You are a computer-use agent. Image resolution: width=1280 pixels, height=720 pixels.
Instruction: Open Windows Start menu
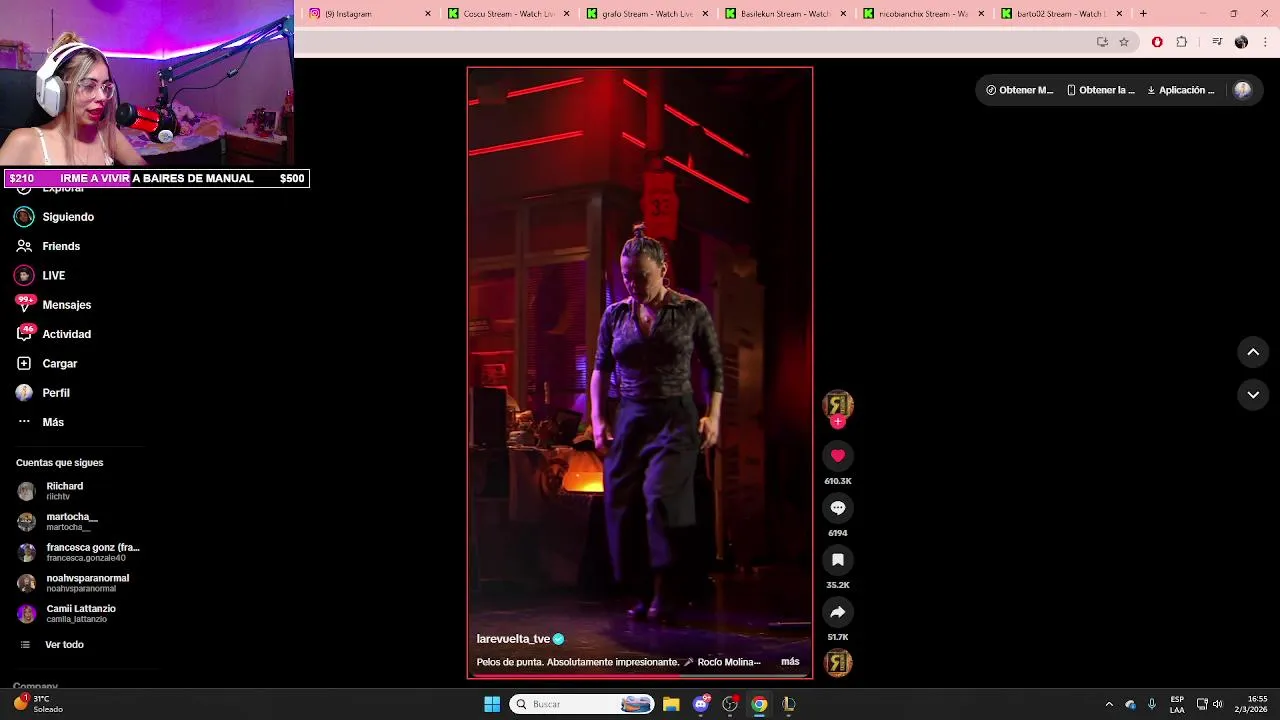492,704
